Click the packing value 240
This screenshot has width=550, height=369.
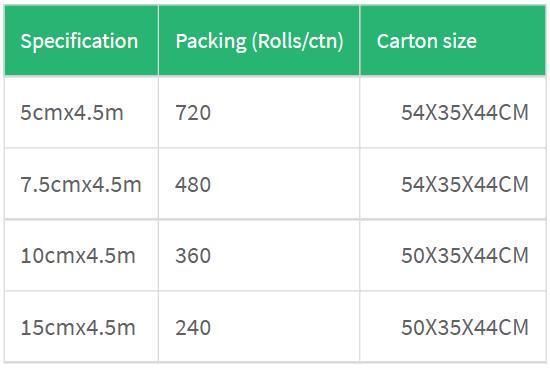pos(193,327)
